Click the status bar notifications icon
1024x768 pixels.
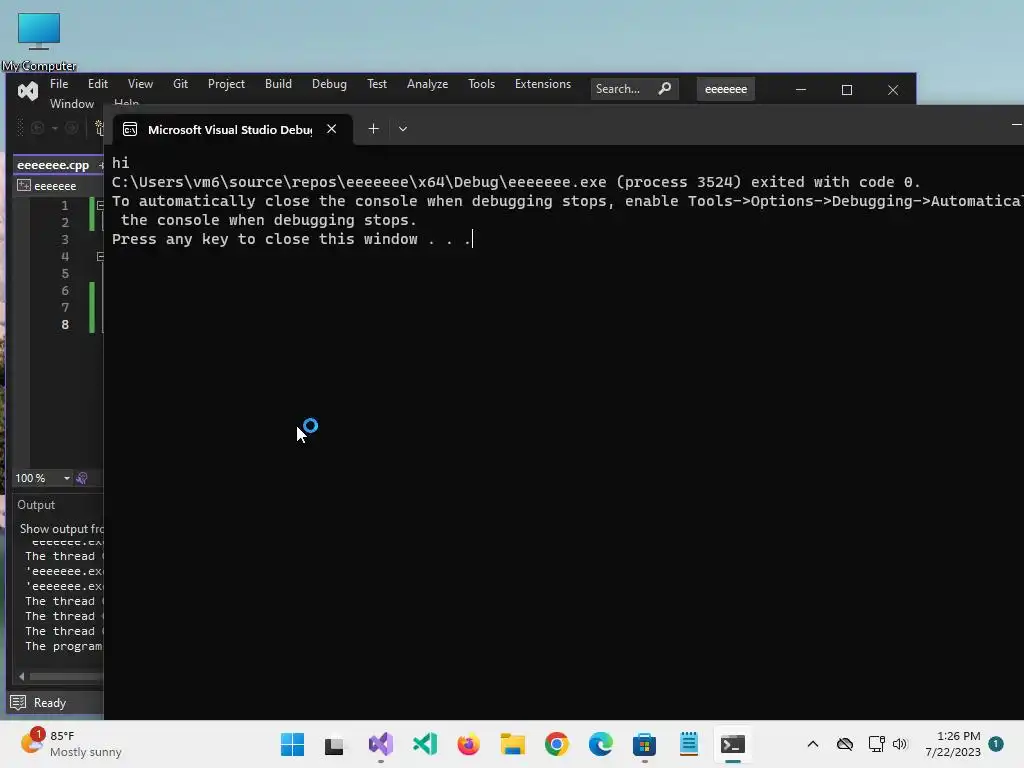[x=18, y=703]
